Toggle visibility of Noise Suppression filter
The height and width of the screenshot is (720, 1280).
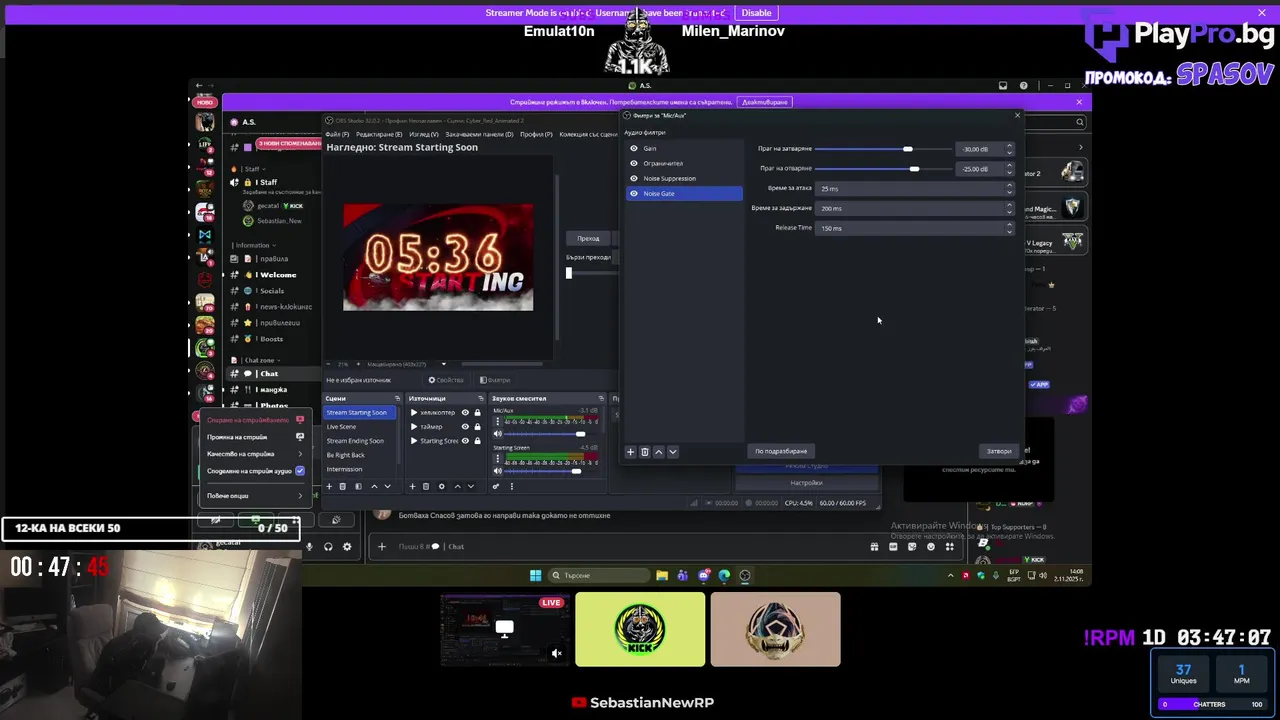coord(634,178)
